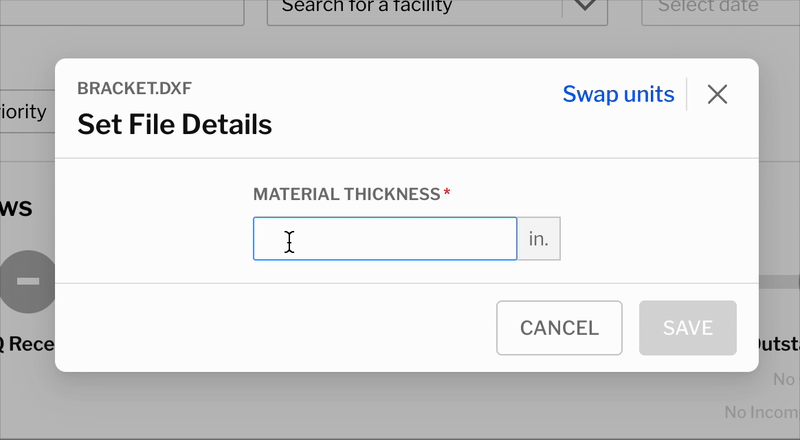
Task: Click the "No Incom..." text at bottom right
Action: point(762,412)
